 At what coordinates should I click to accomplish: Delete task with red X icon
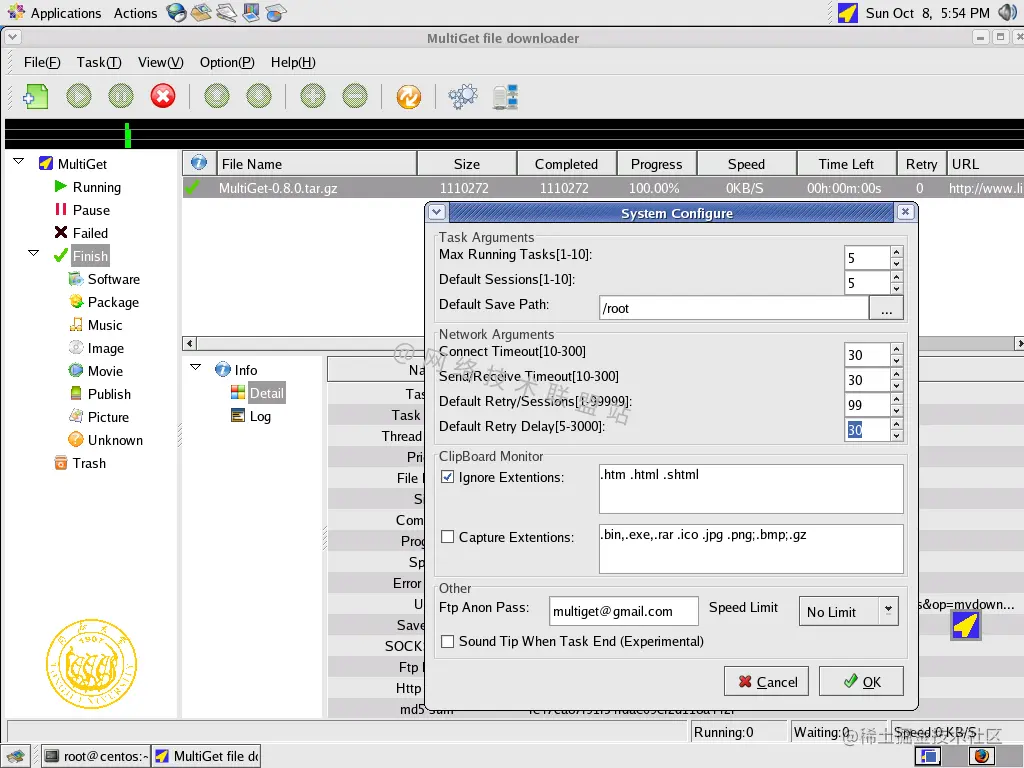click(163, 97)
